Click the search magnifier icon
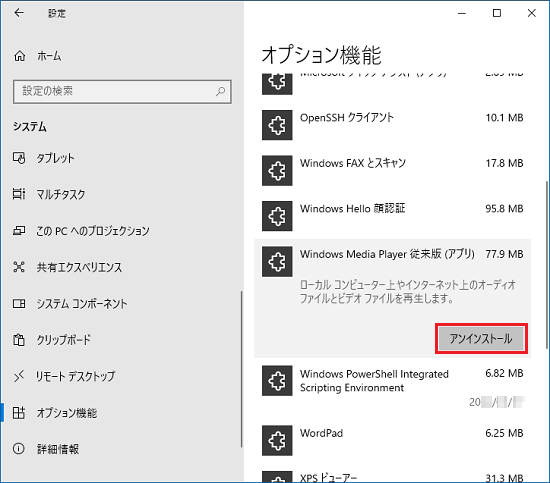 [220, 92]
